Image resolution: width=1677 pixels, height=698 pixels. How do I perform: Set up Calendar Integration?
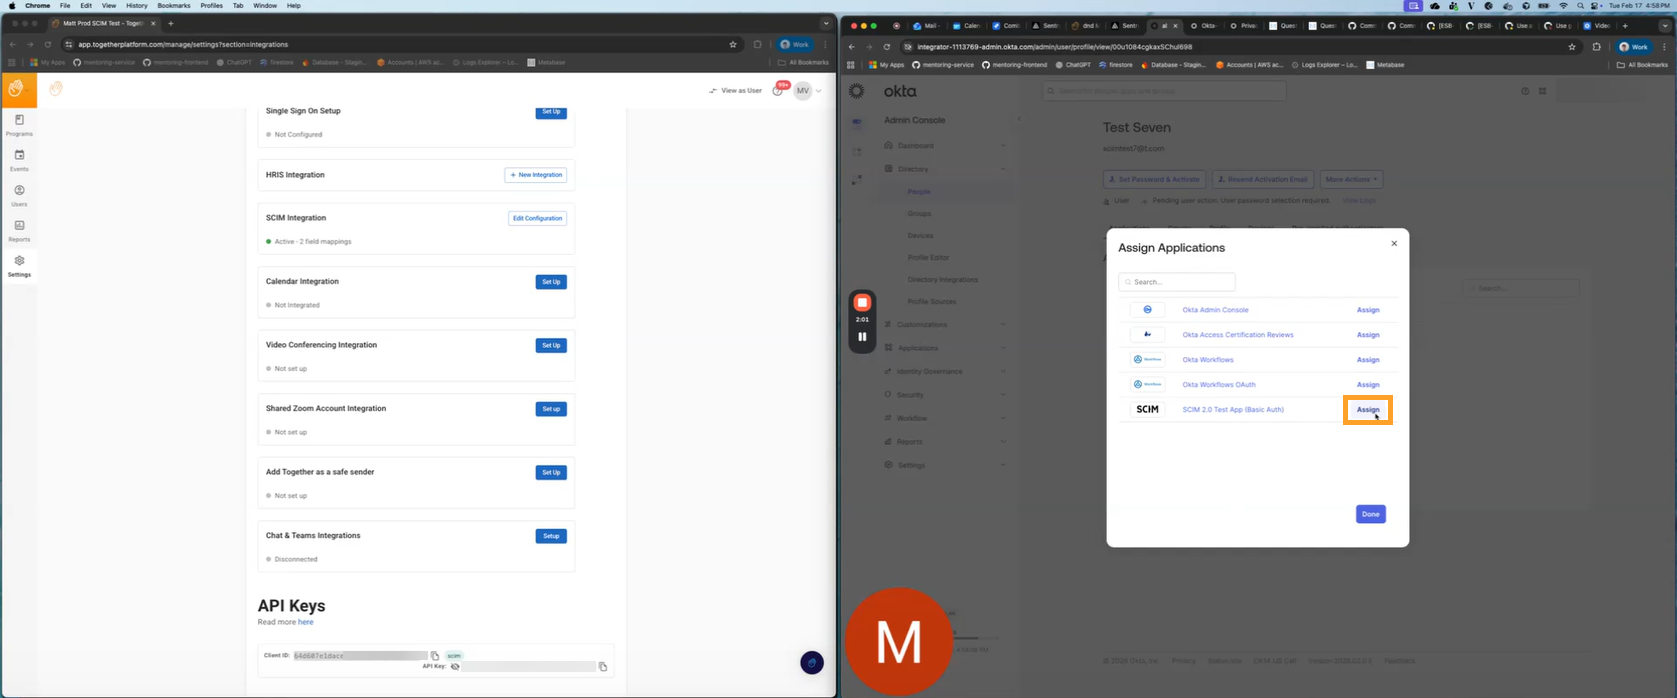[x=551, y=282]
